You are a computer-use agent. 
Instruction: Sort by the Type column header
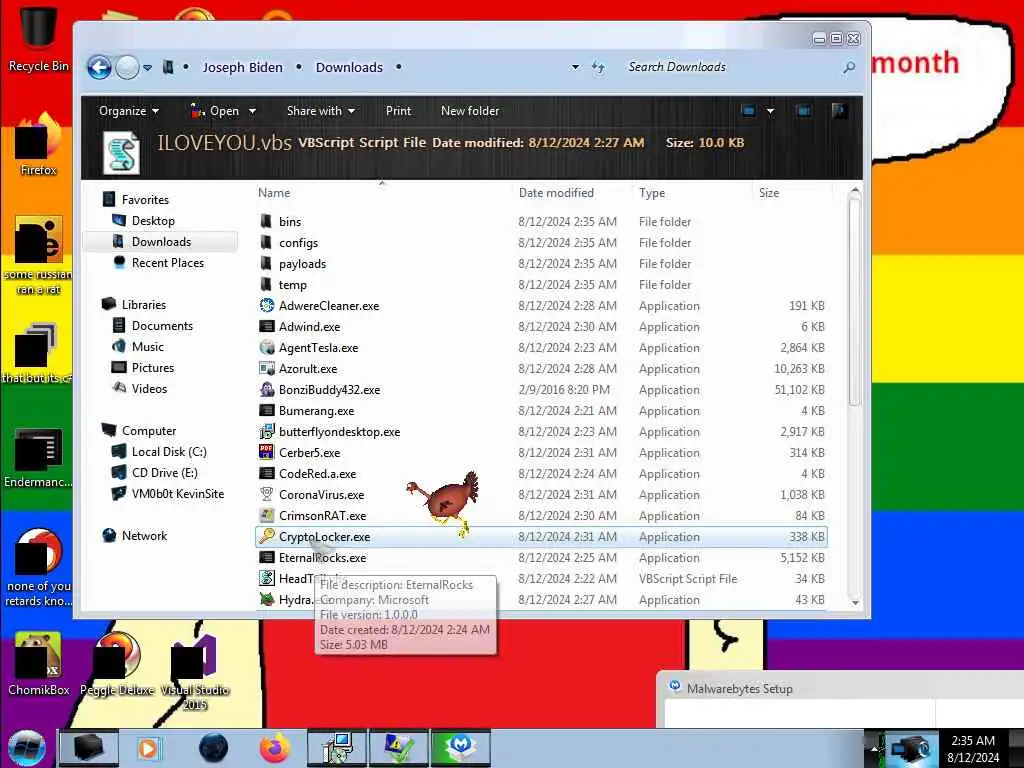coord(652,193)
